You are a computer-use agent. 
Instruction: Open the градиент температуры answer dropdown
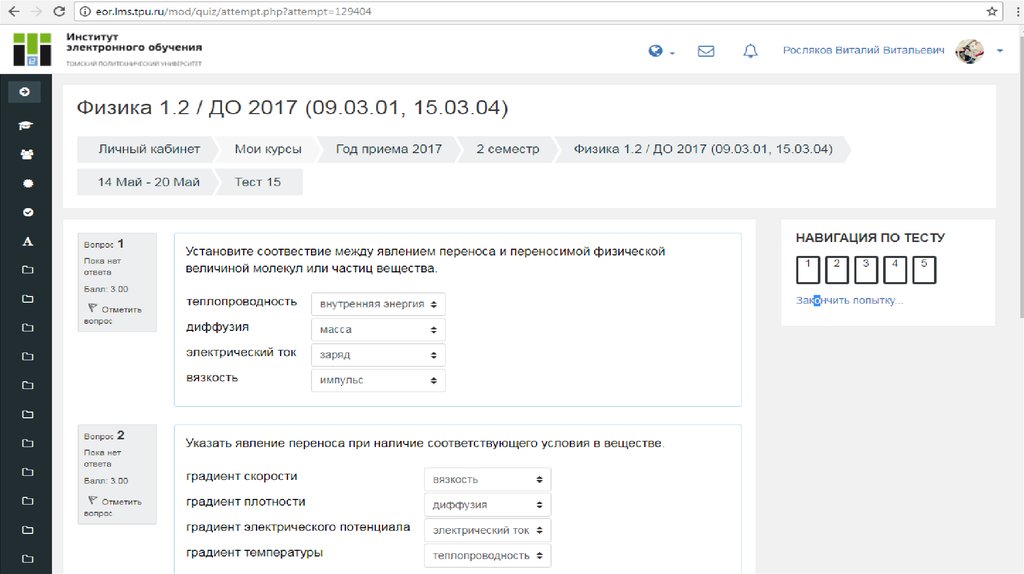click(487, 556)
